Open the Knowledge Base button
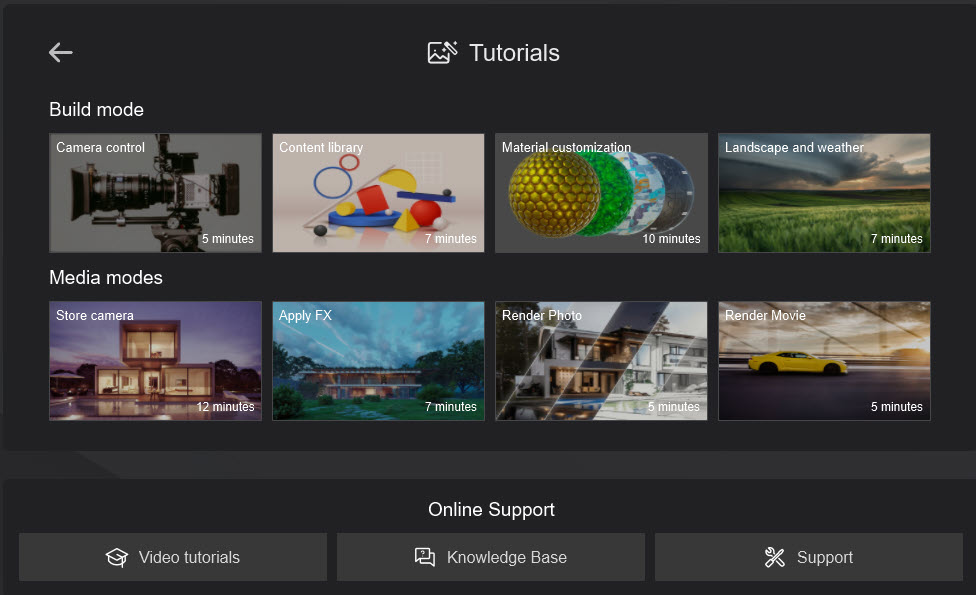This screenshot has width=976, height=595. [490, 557]
